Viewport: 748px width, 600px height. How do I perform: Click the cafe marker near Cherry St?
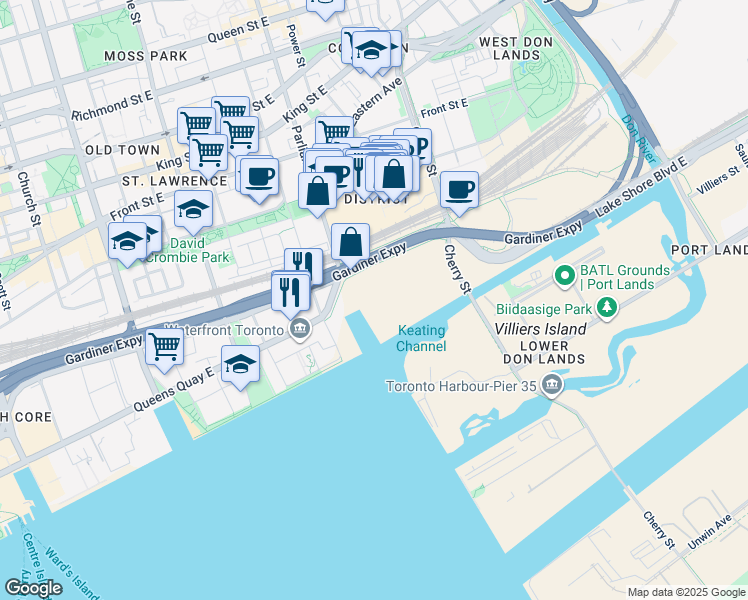coord(459,190)
